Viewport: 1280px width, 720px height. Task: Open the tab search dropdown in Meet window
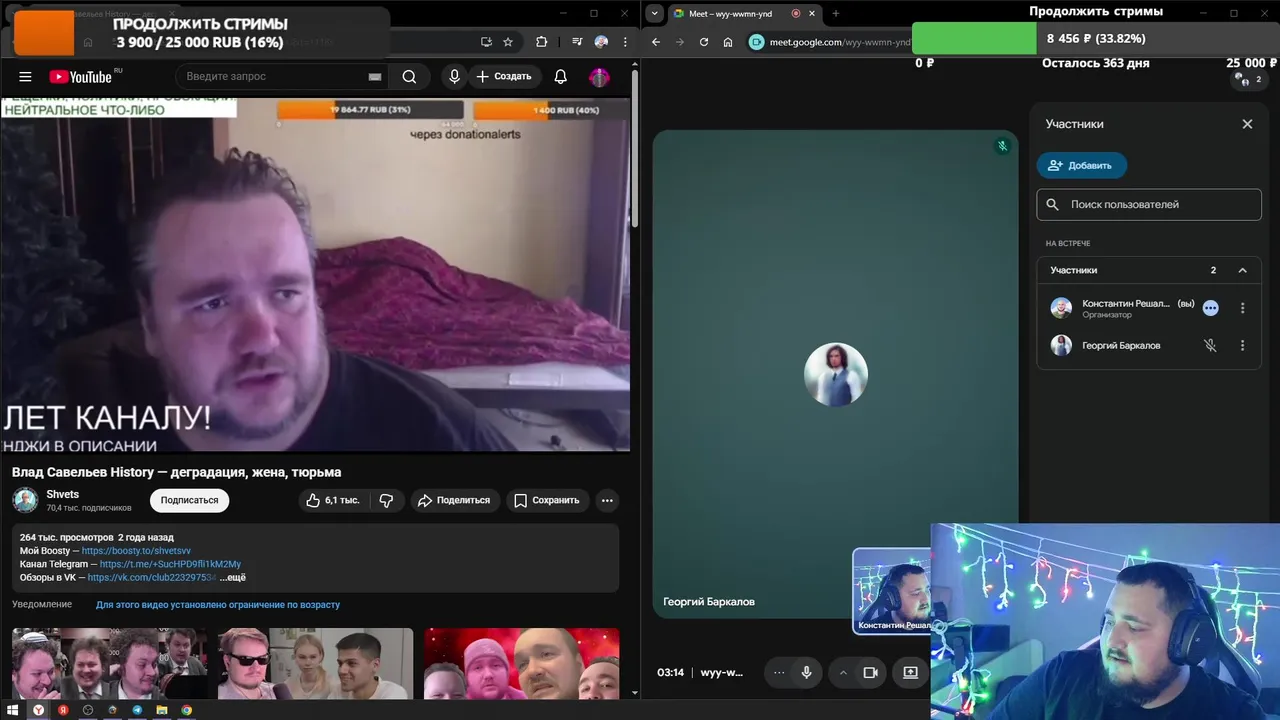654,13
